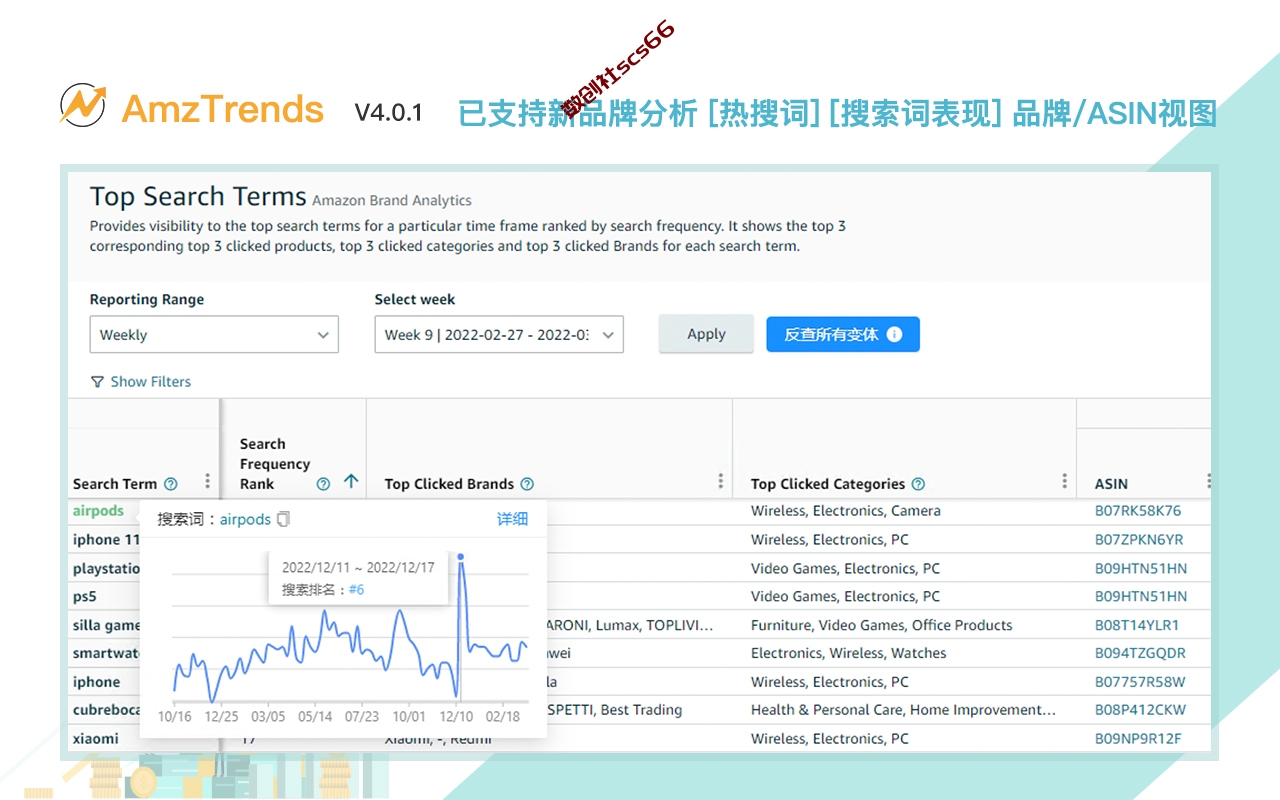
Task: Click the peak data point on chart
Action: [460, 557]
